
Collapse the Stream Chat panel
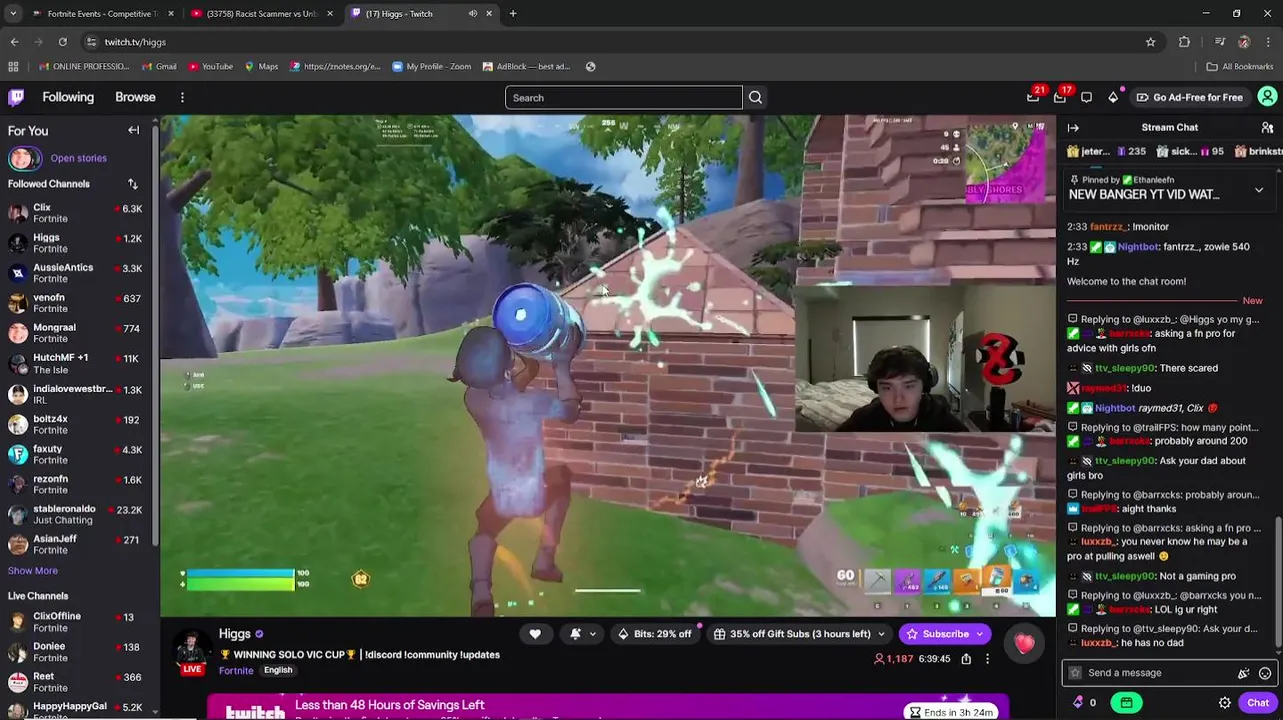click(1073, 128)
